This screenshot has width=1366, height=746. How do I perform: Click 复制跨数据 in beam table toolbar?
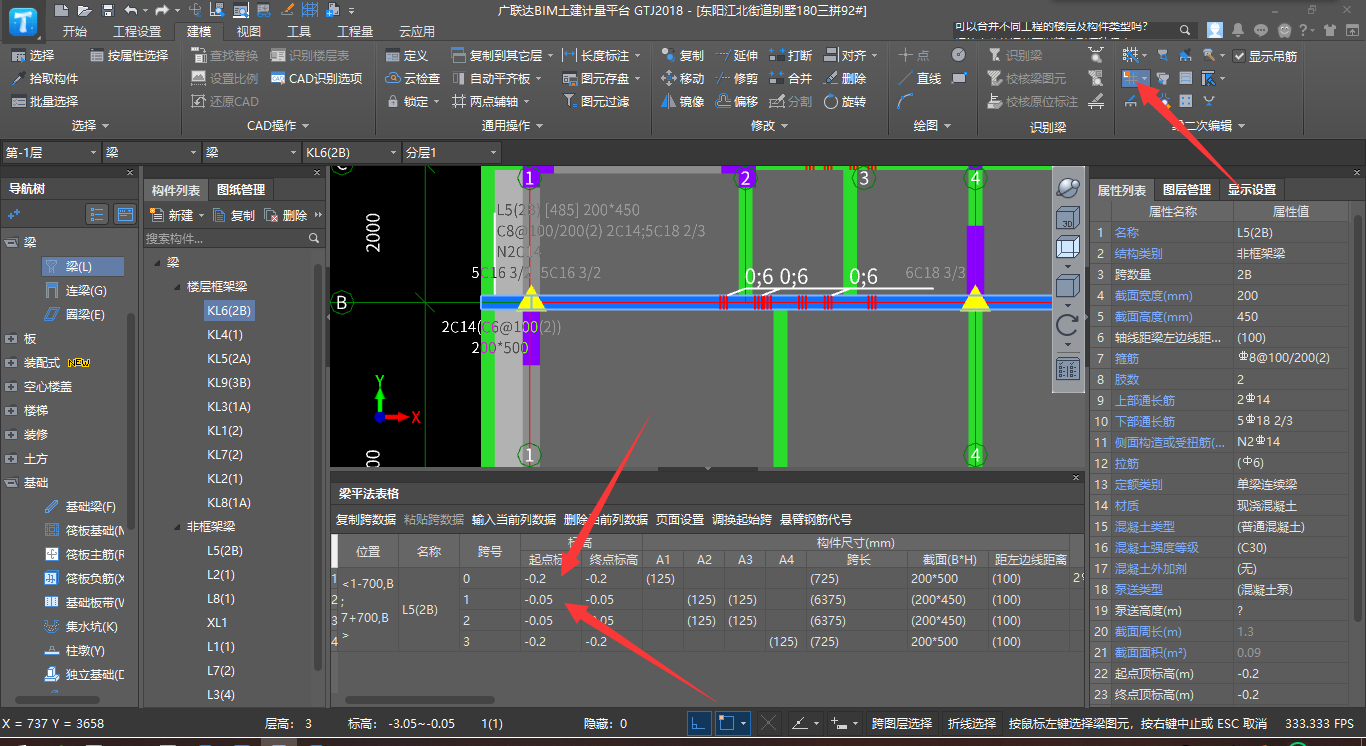point(366,520)
